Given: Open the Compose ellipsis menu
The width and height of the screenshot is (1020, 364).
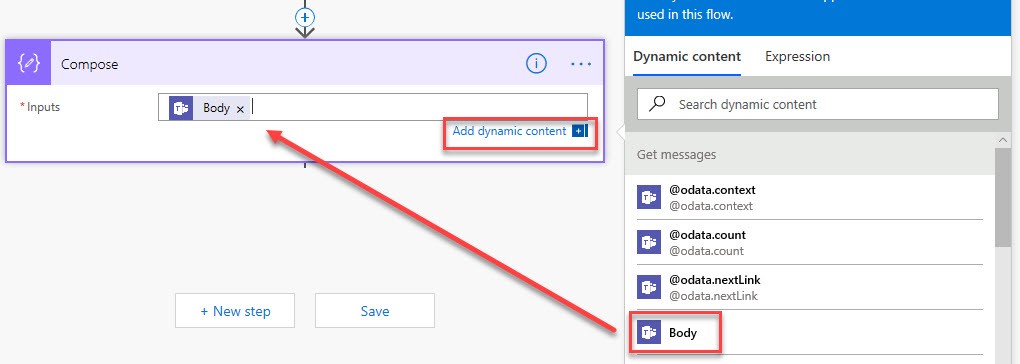Looking at the screenshot, I should pos(581,64).
